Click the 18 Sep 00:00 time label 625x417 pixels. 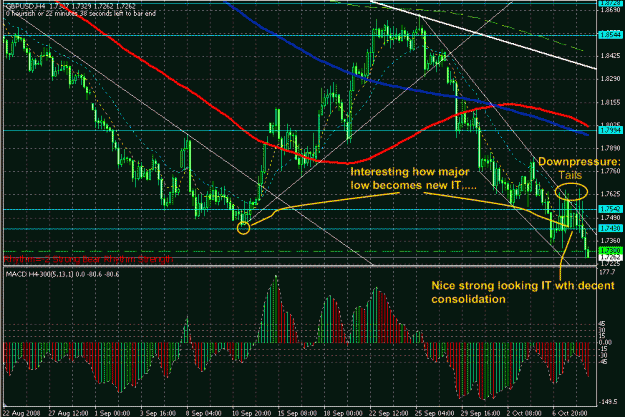click(343, 413)
